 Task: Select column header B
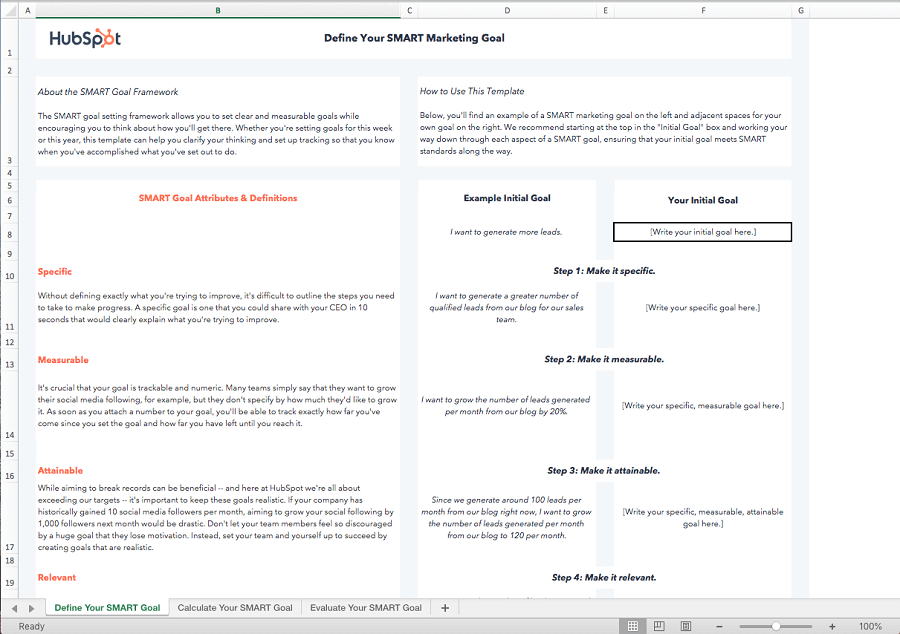(x=218, y=9)
